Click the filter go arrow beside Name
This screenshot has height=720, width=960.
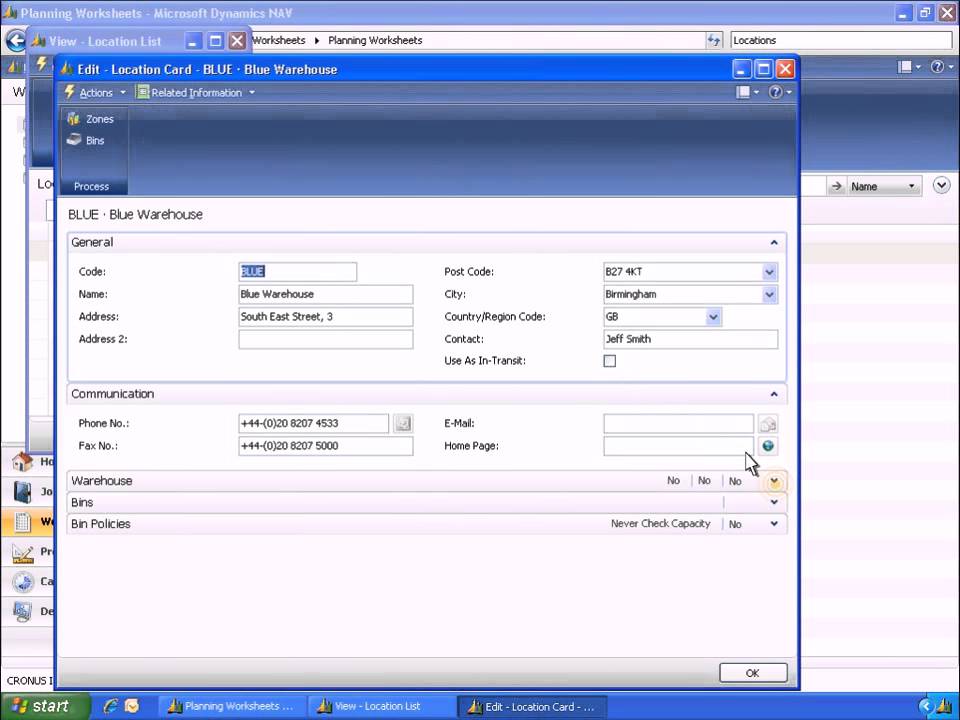click(836, 187)
